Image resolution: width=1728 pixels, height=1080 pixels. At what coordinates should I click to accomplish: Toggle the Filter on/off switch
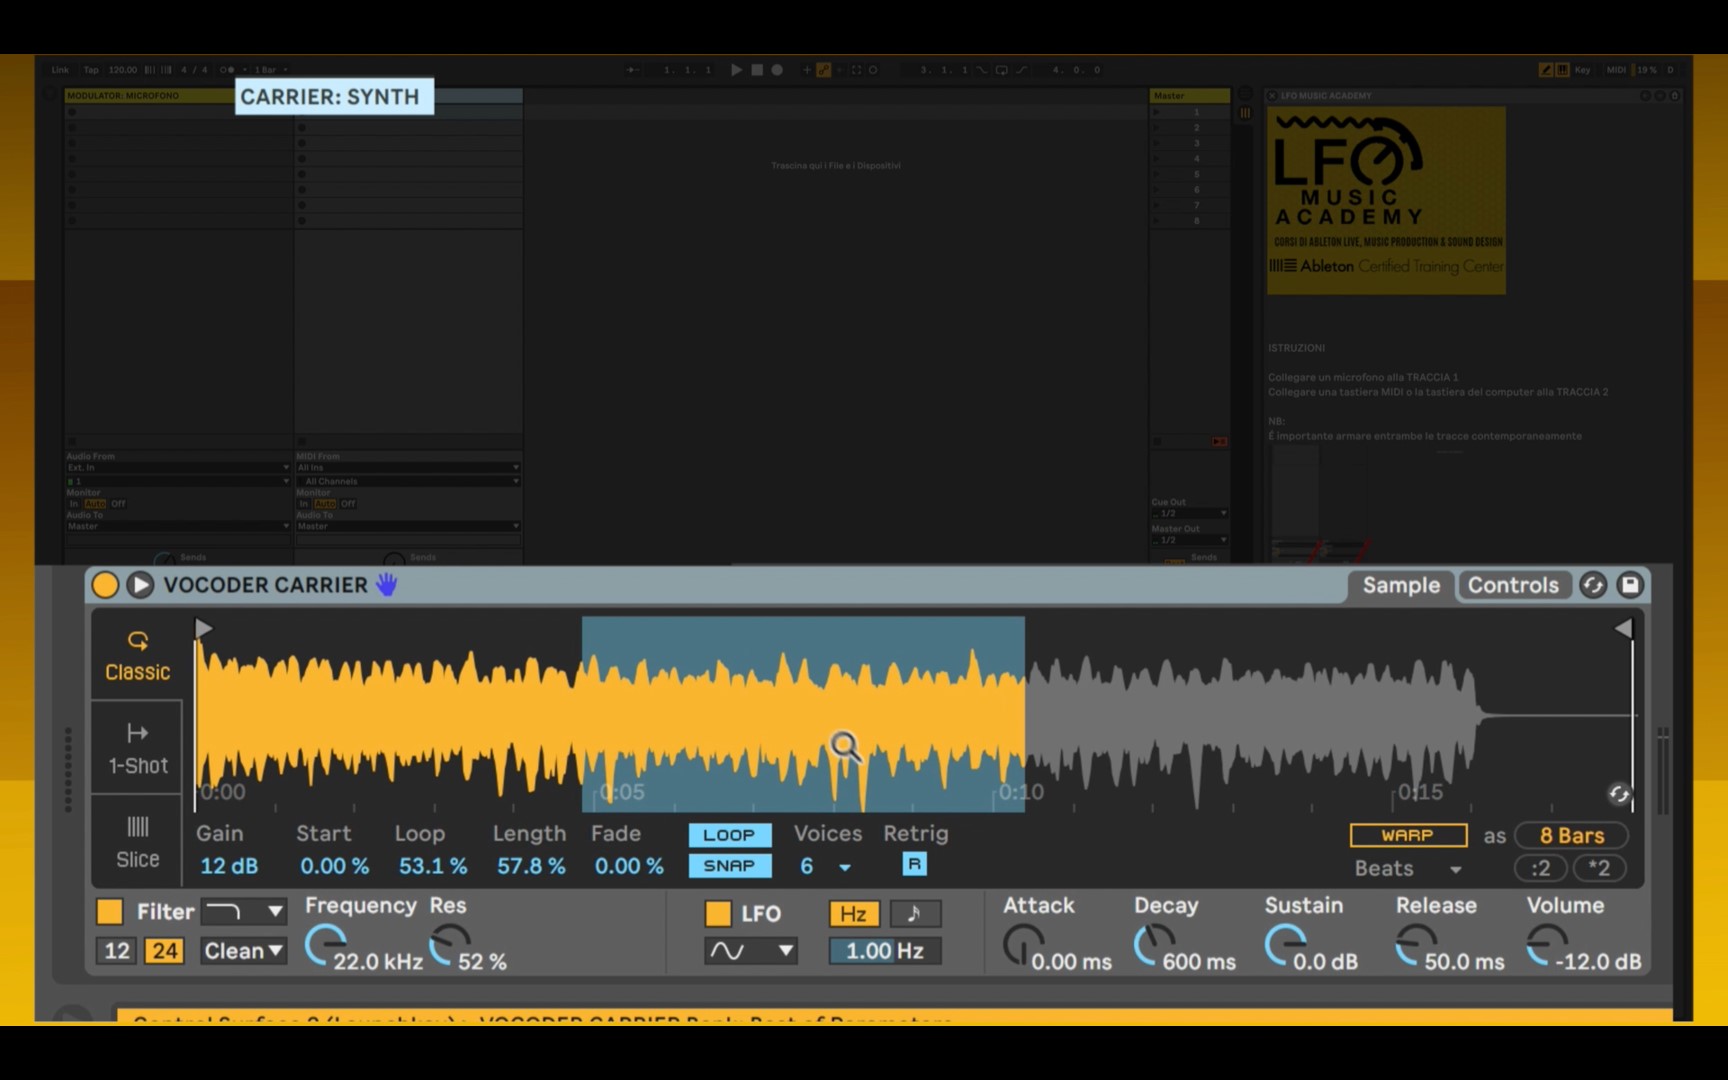tap(110, 911)
